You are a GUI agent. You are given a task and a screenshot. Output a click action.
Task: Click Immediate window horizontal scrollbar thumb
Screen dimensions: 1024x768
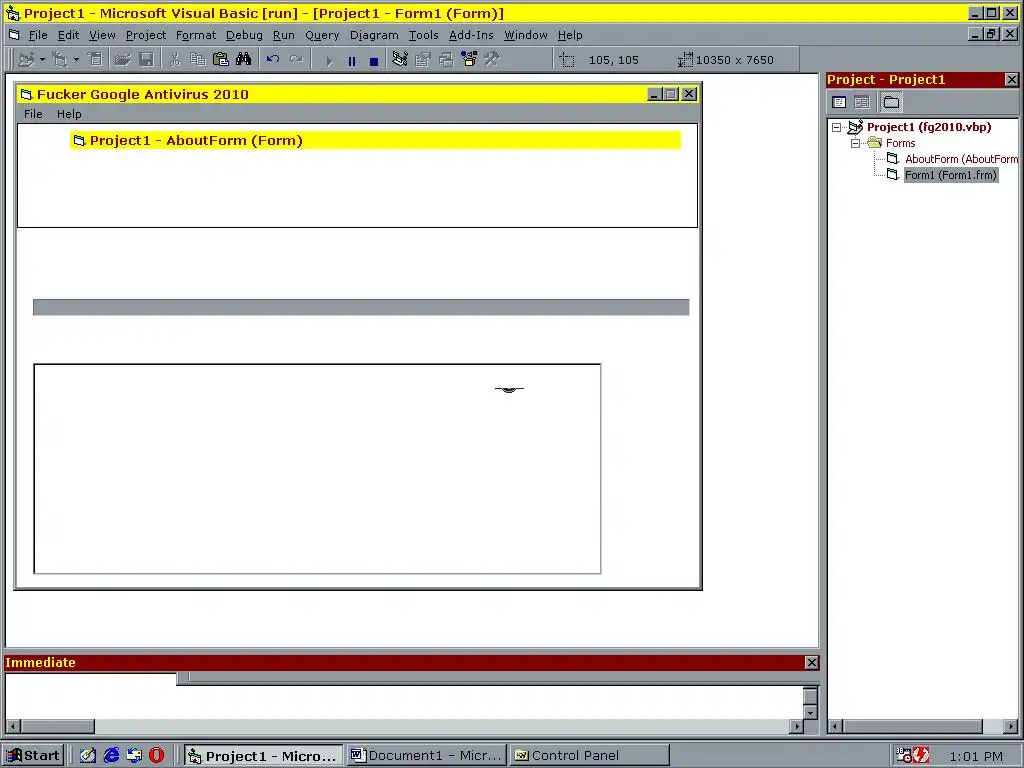click(x=58, y=726)
